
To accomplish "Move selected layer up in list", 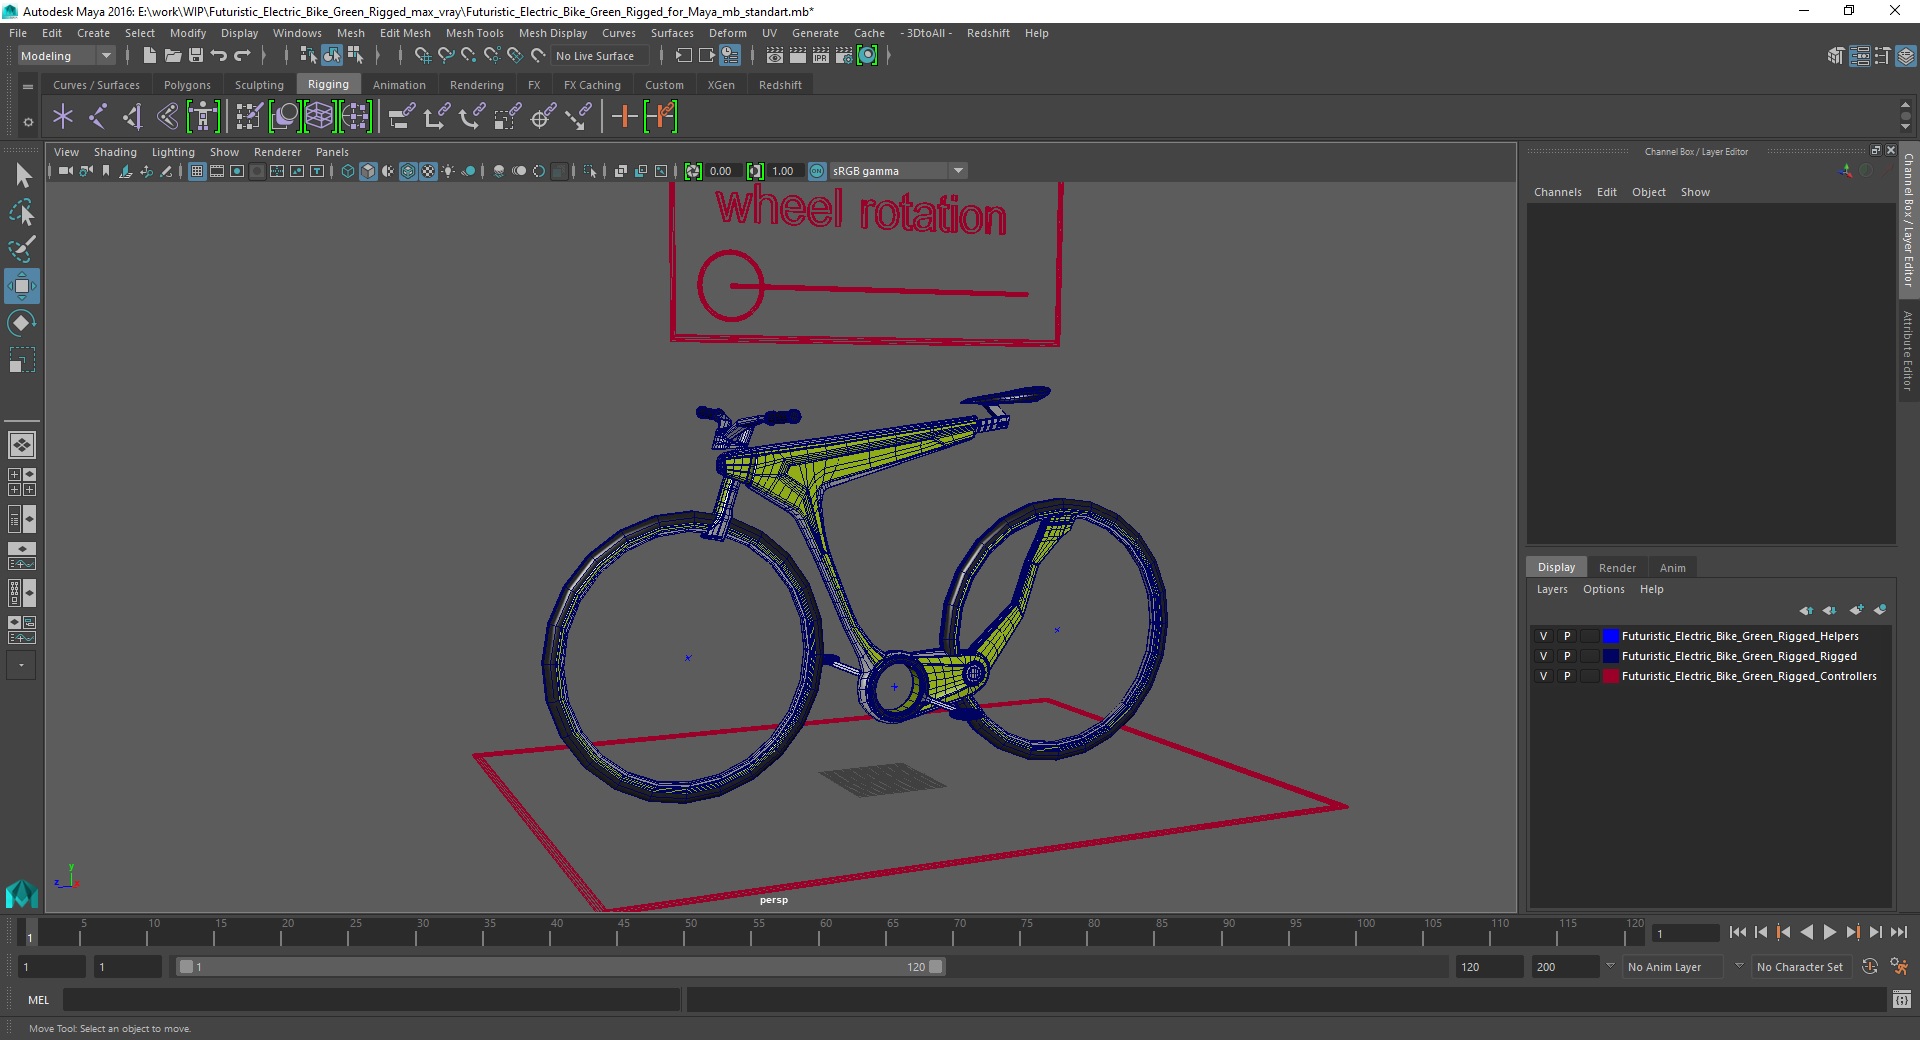I will click(1806, 610).
